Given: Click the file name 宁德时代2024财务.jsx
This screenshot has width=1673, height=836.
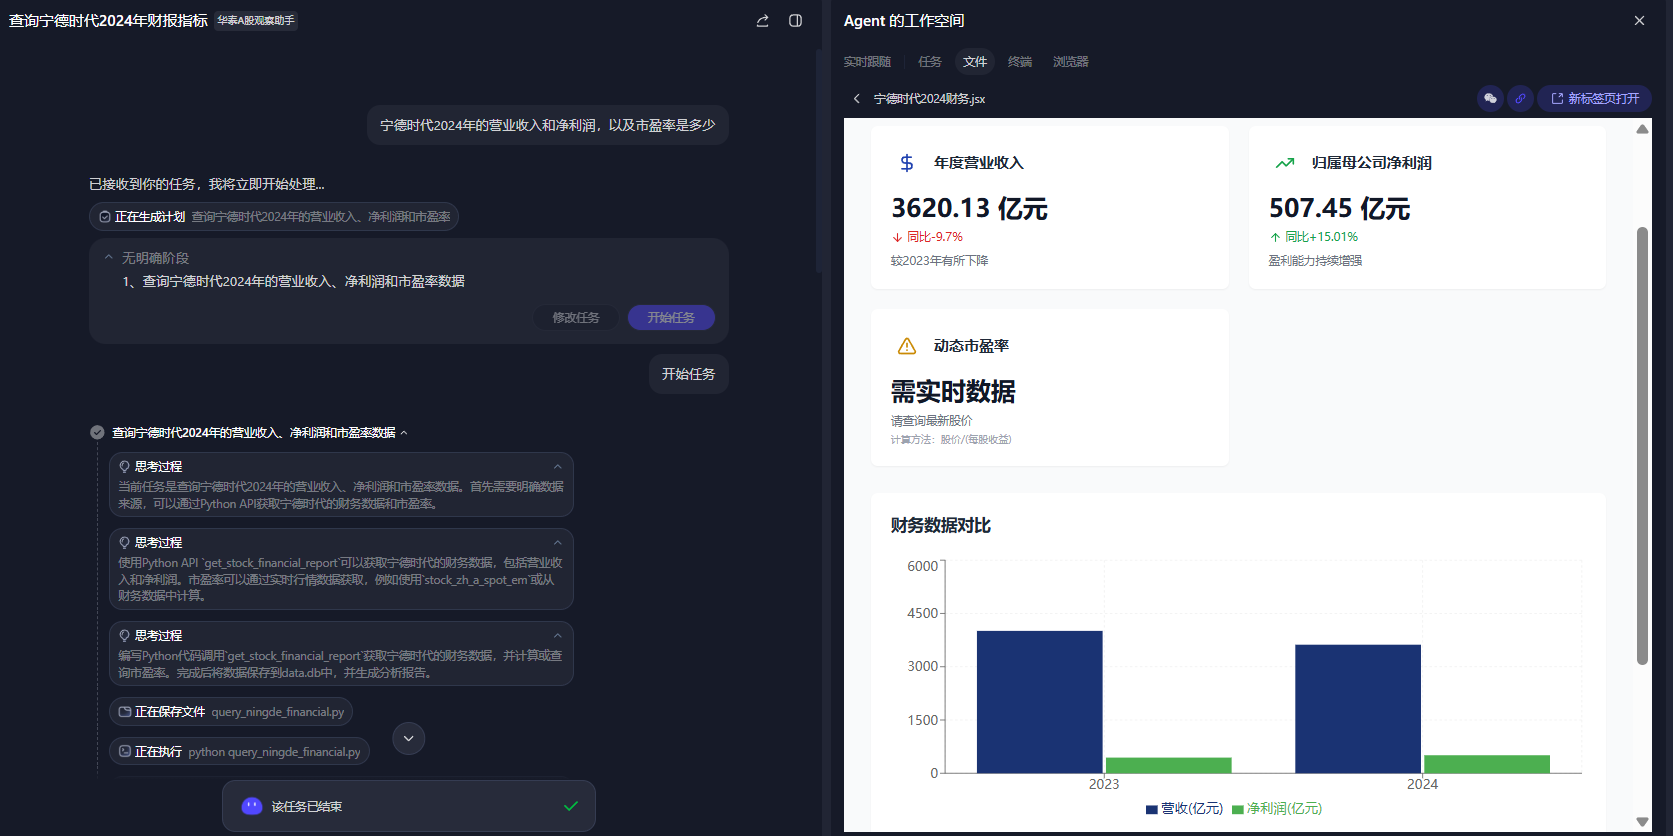Looking at the screenshot, I should point(929,99).
